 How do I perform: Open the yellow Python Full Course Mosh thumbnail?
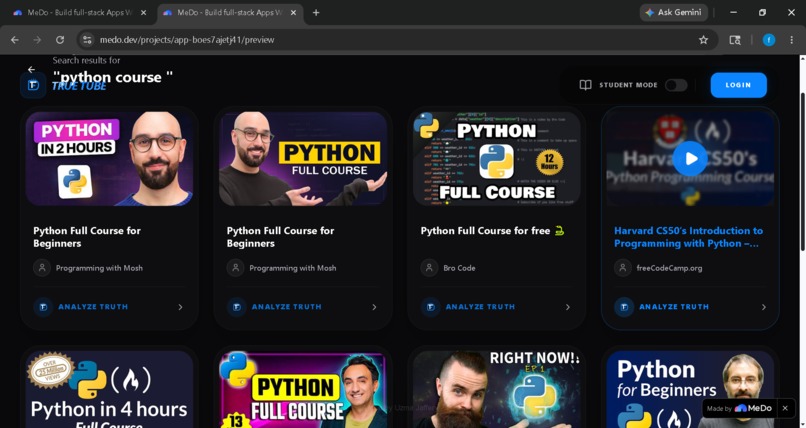303,159
